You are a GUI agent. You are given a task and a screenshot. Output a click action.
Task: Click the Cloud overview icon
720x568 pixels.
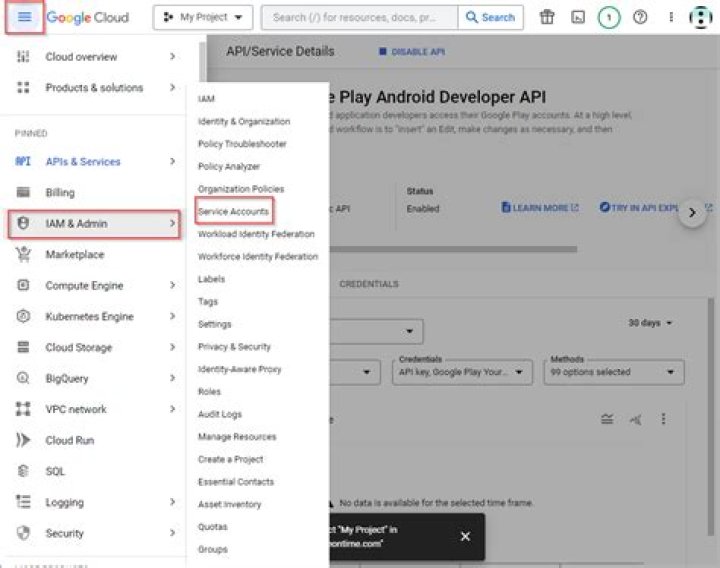tap(23, 56)
